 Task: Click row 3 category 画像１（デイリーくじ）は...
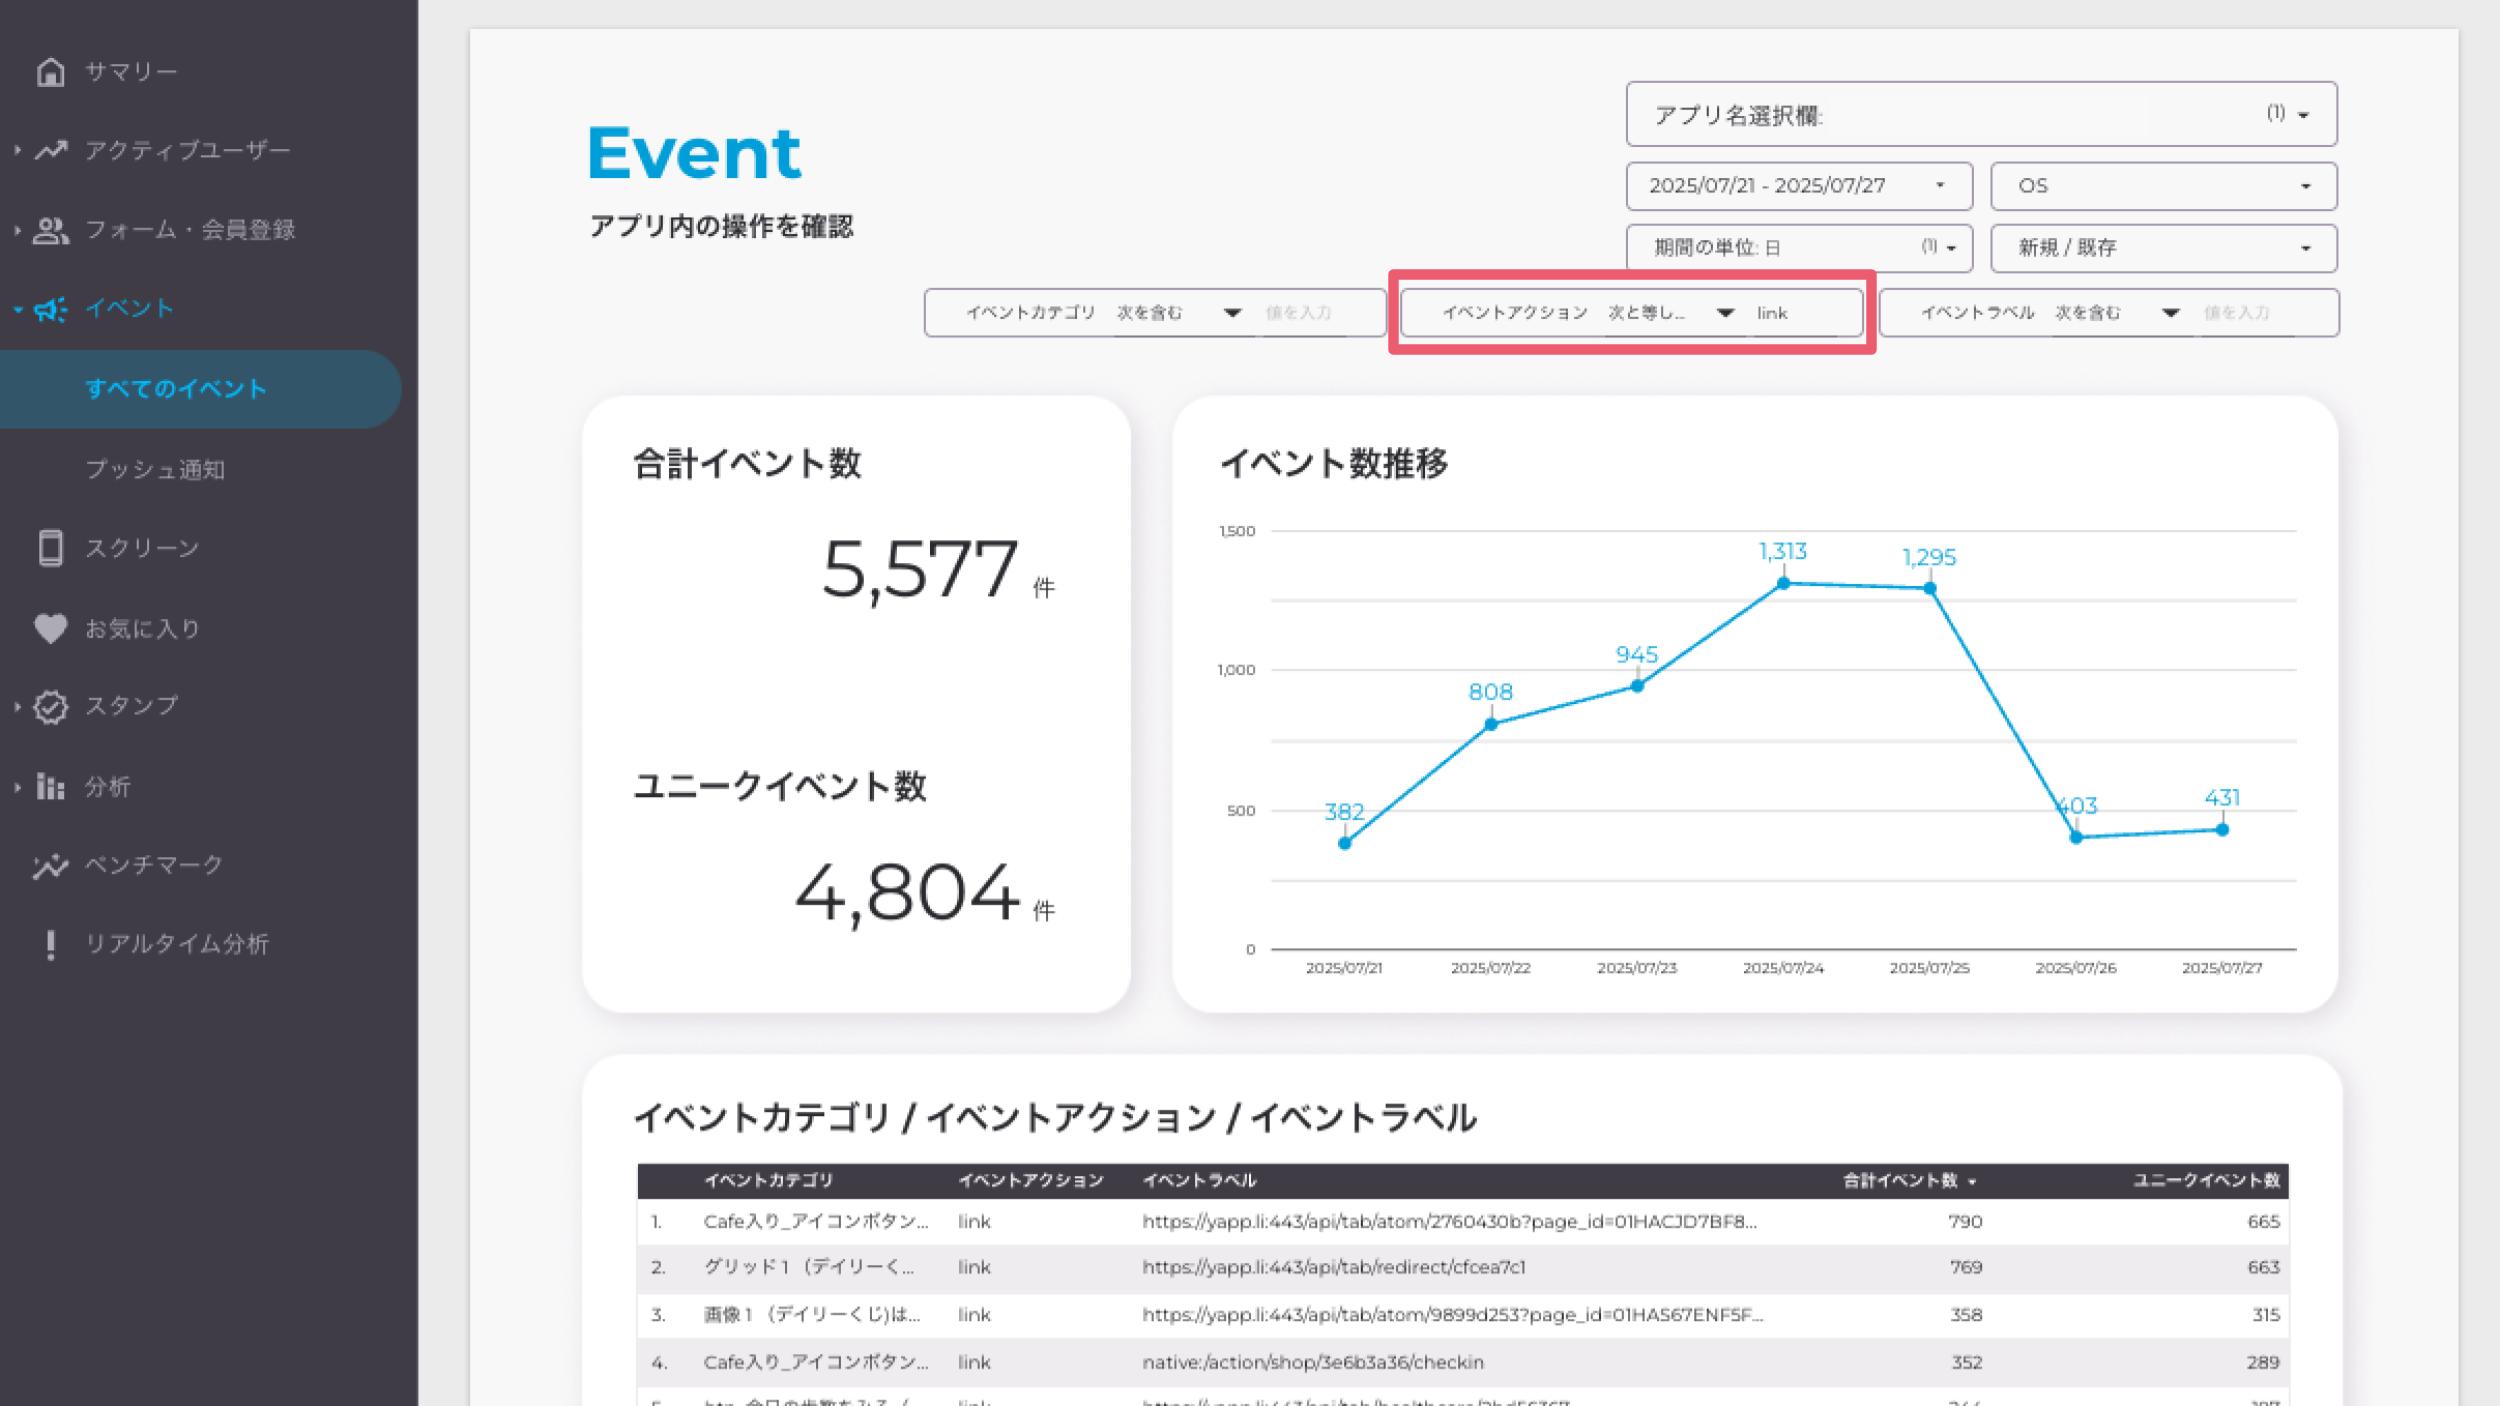coord(811,1315)
